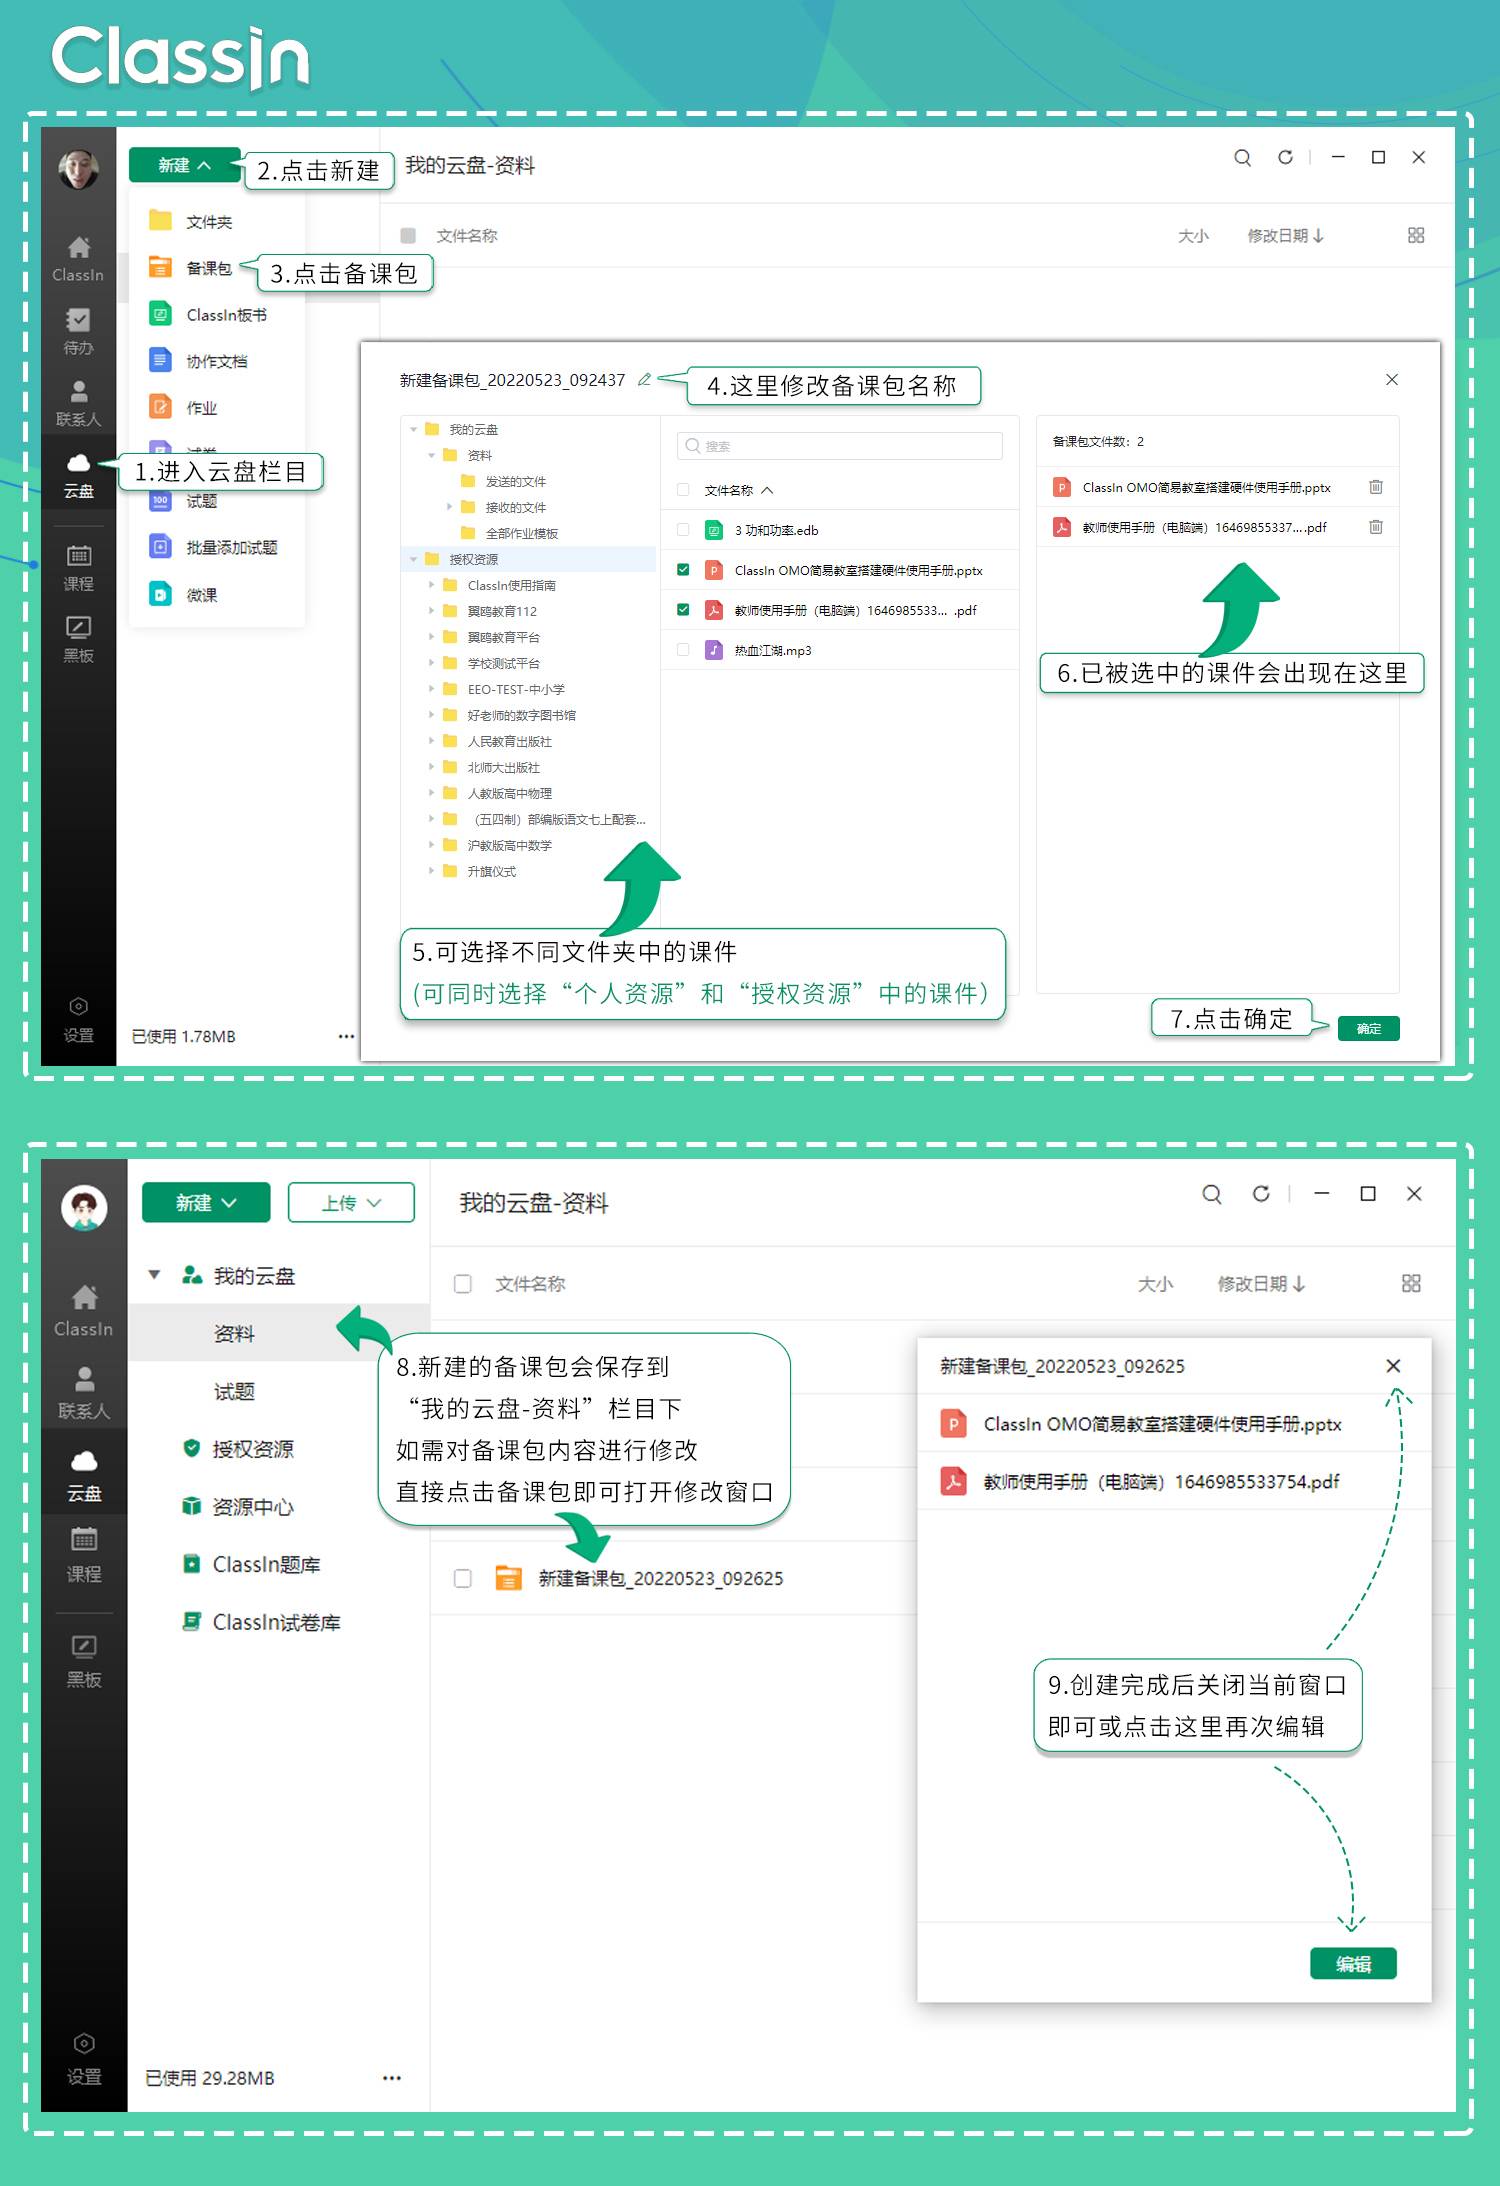
Task: Open 课程 courses in the lower window sidebar
Action: pyautogui.click(x=84, y=1555)
